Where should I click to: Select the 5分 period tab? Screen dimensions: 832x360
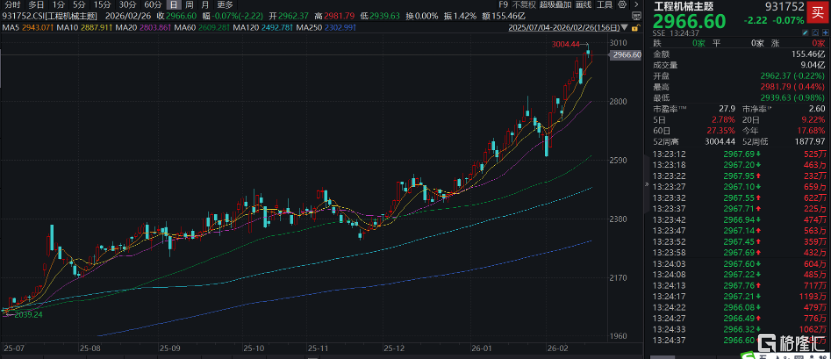(x=79, y=4)
